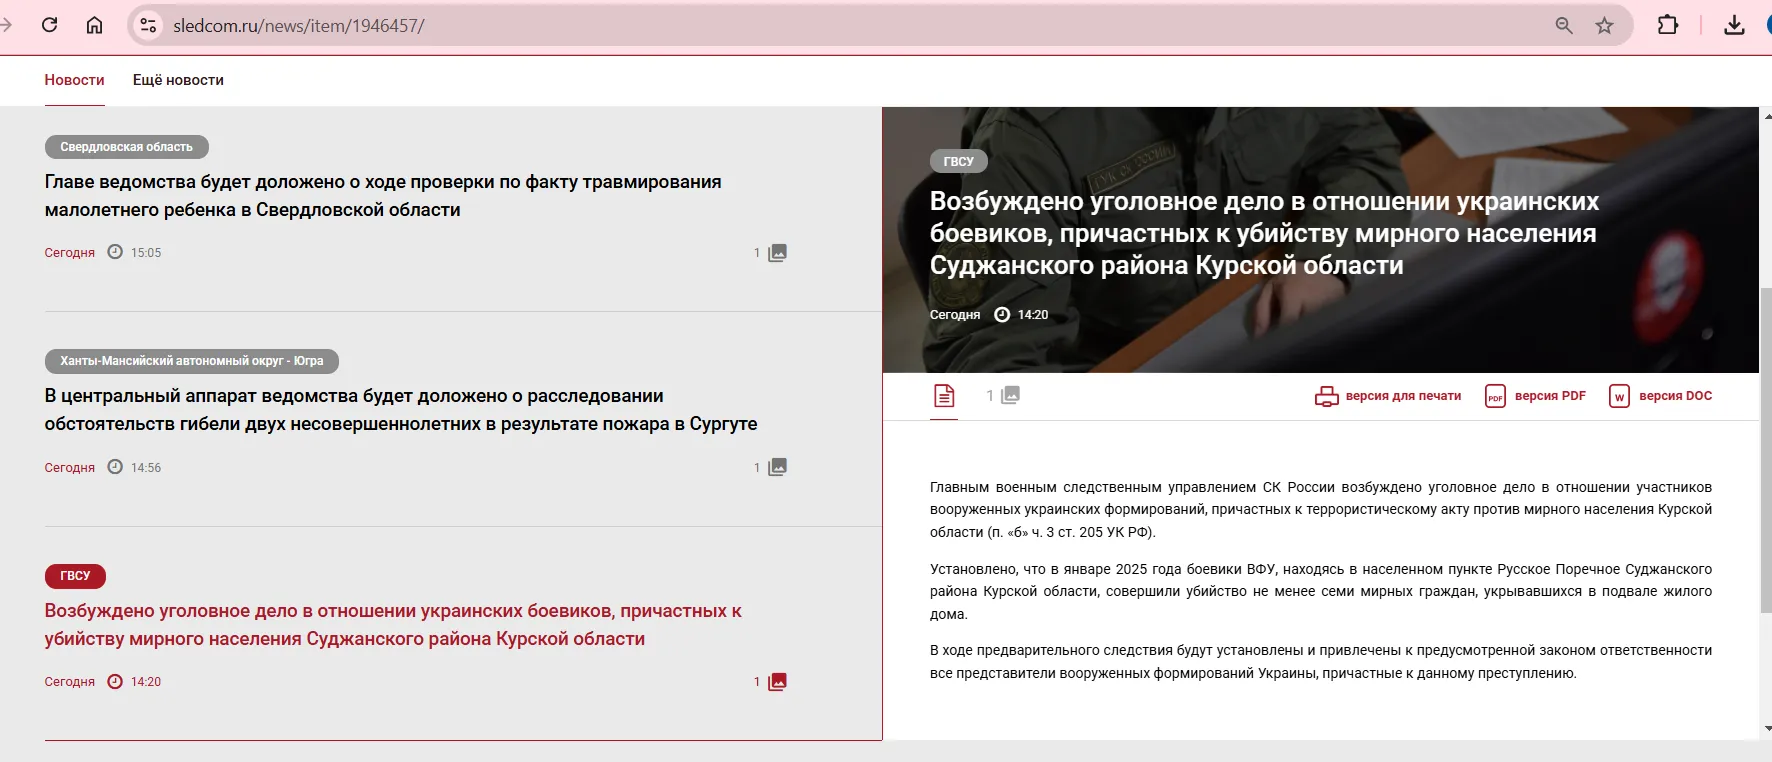Click the clock icon next to 15:05
The width and height of the screenshot is (1772, 762).
[115, 252]
